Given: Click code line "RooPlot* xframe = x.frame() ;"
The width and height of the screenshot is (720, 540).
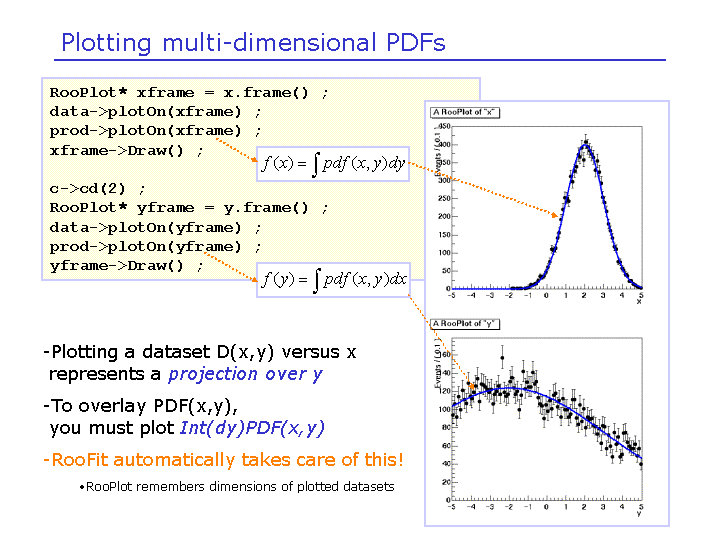Looking at the screenshot, I should (189, 93).
